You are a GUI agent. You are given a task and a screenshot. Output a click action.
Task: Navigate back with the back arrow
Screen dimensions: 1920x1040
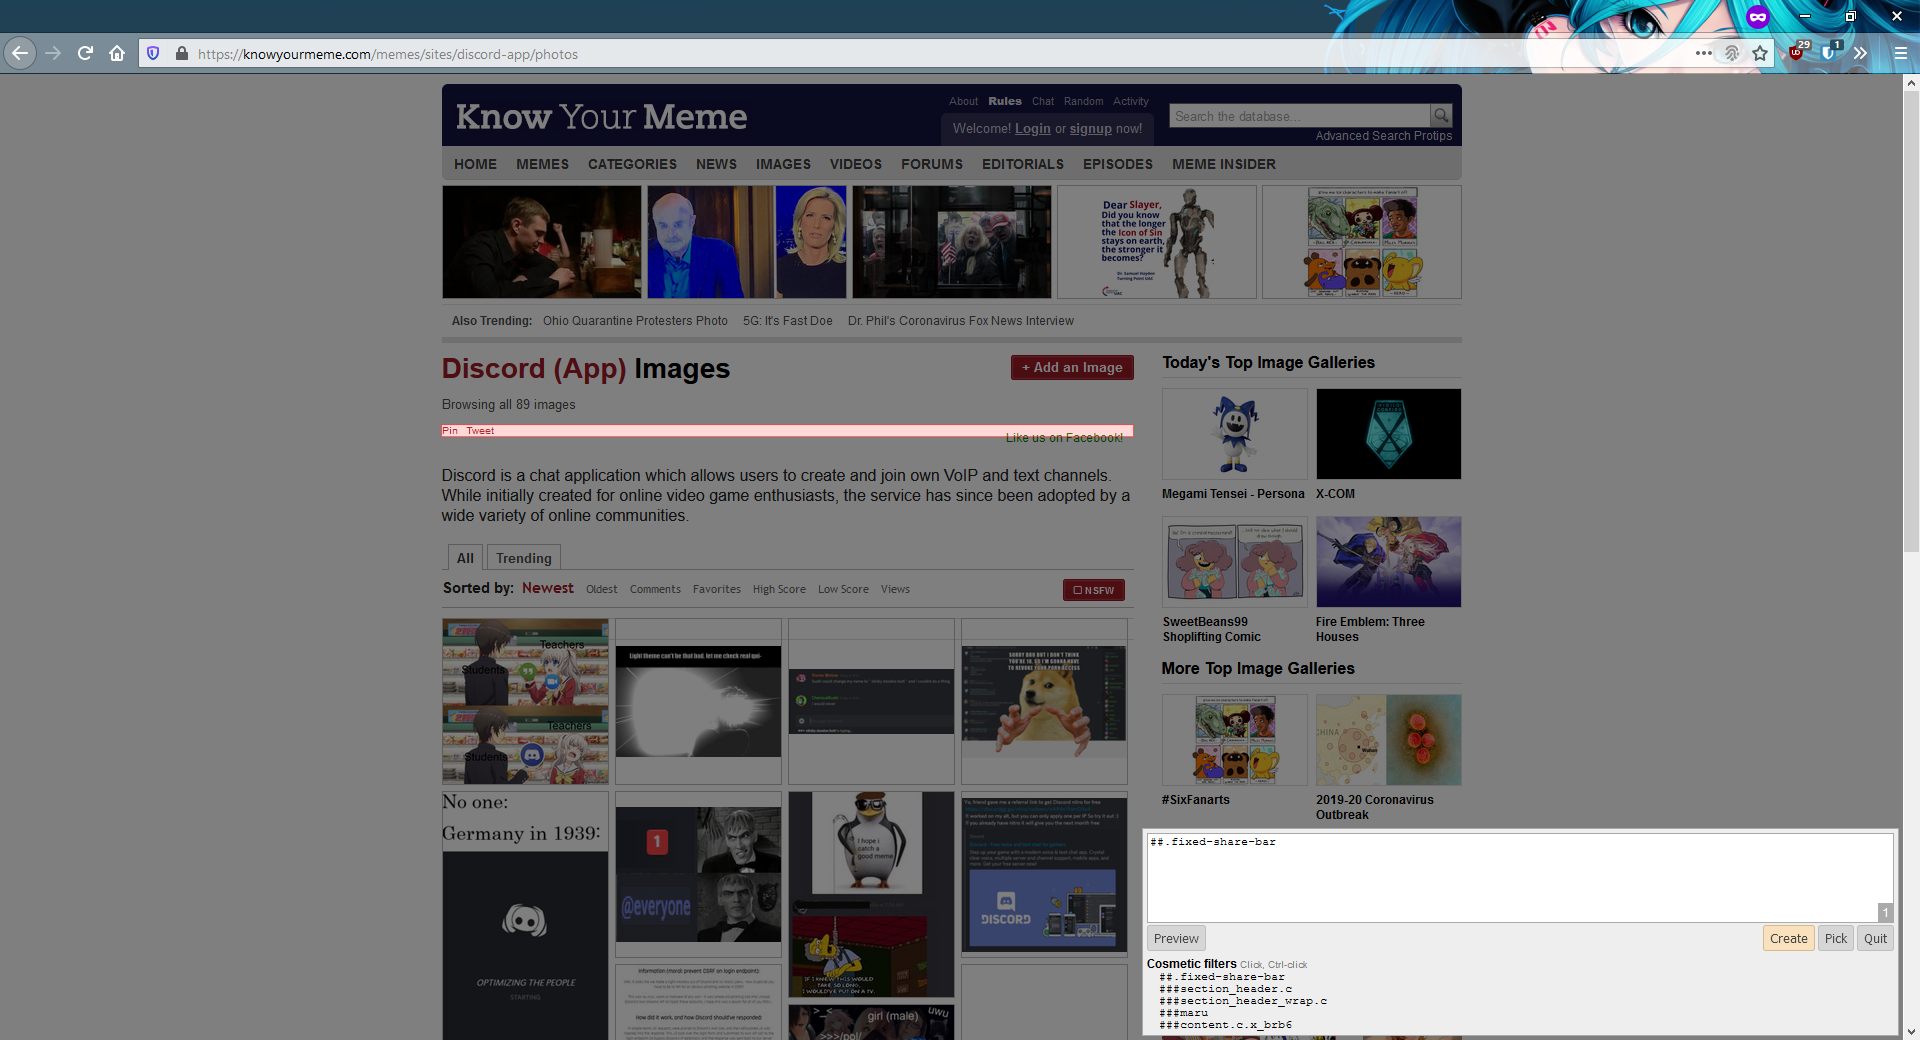(19, 53)
